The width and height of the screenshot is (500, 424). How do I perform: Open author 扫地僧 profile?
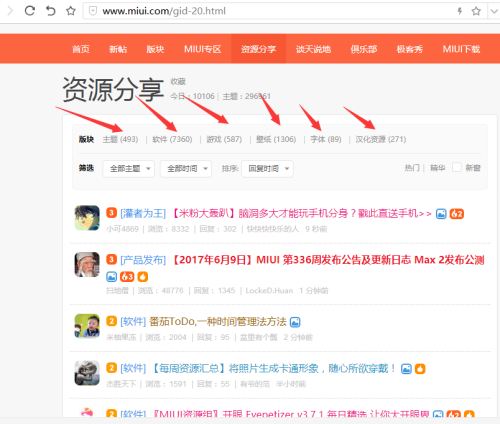pos(117,291)
